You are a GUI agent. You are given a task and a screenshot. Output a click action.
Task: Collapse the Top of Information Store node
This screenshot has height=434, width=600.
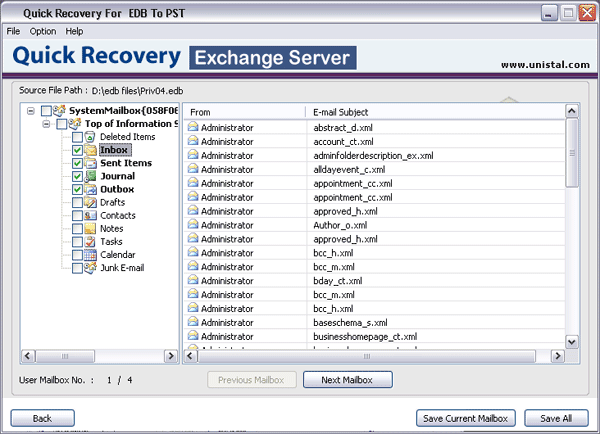click(46, 124)
